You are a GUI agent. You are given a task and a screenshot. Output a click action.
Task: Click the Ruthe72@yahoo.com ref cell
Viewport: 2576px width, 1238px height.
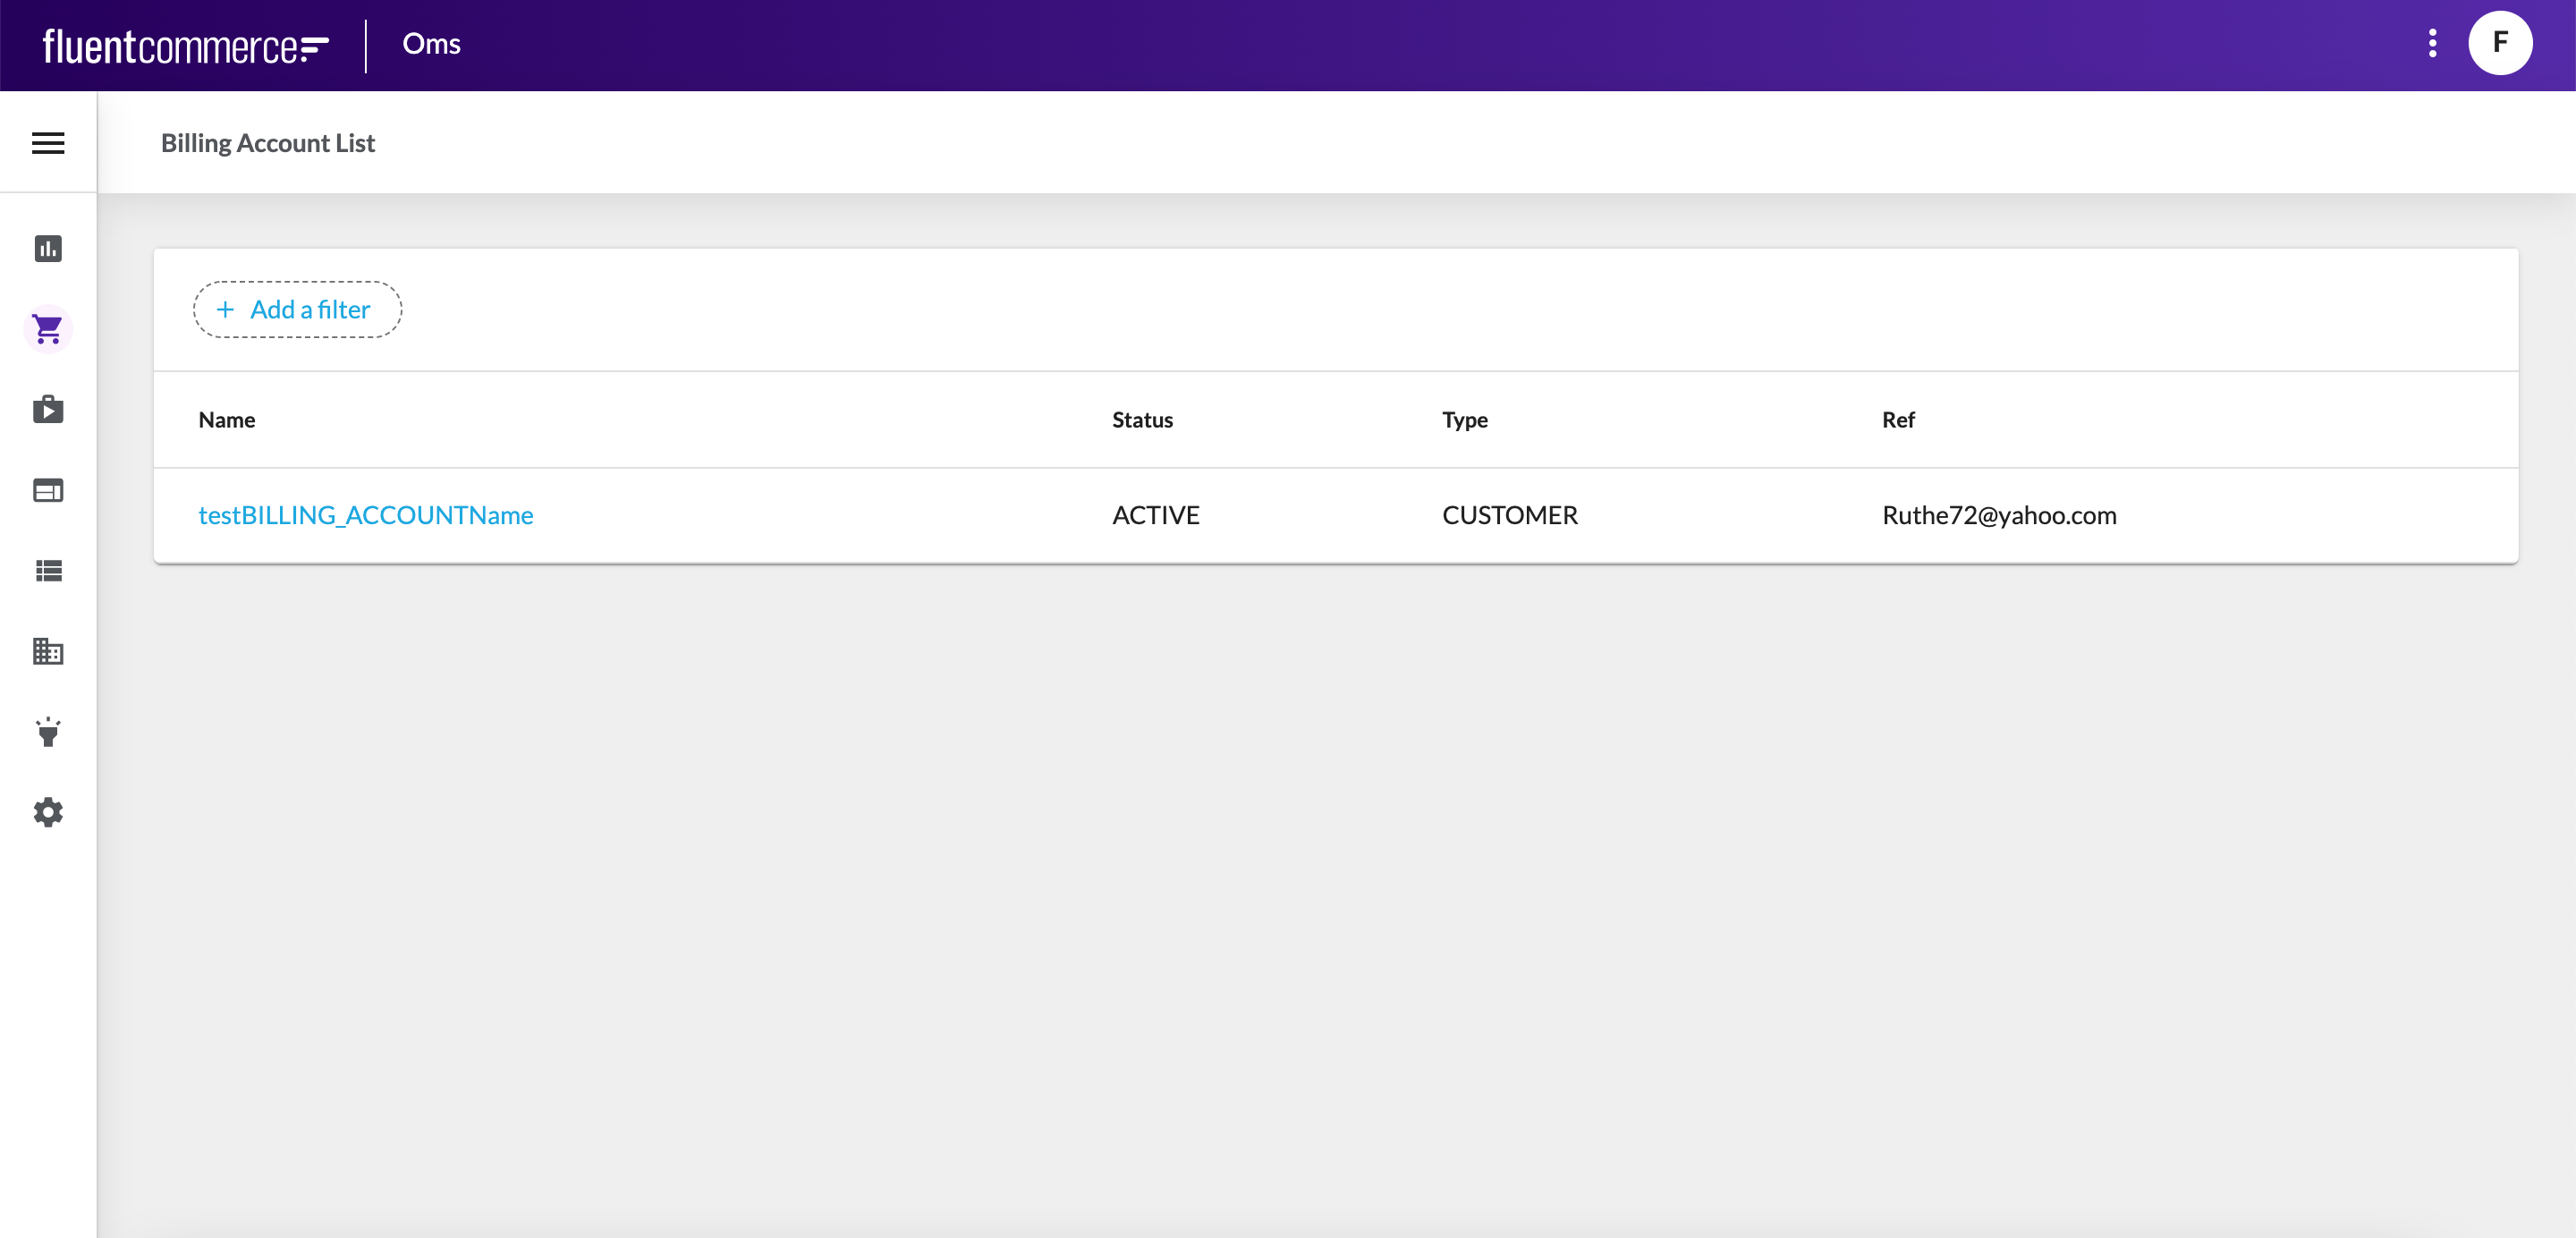tap(1998, 515)
